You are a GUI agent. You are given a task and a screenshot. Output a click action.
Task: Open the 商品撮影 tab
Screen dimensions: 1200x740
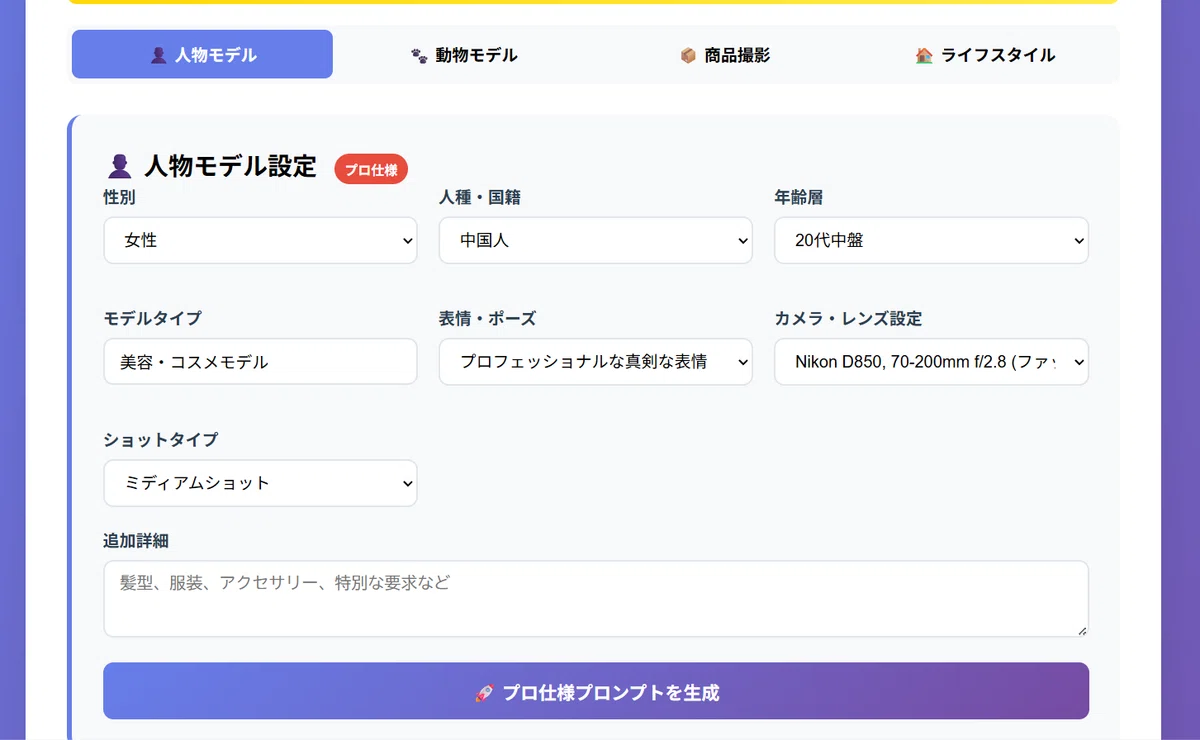[725, 54]
